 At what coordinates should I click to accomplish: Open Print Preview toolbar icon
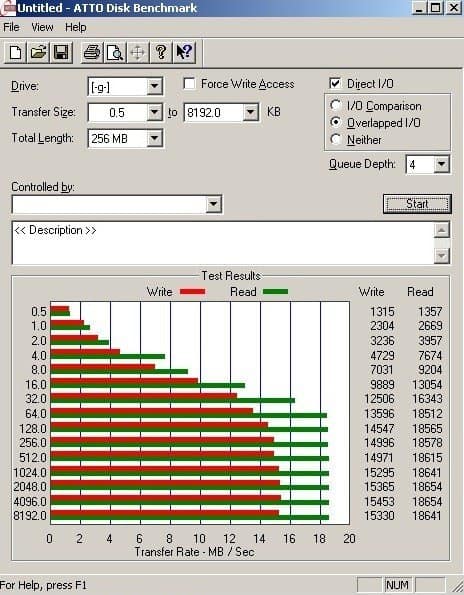[115, 52]
